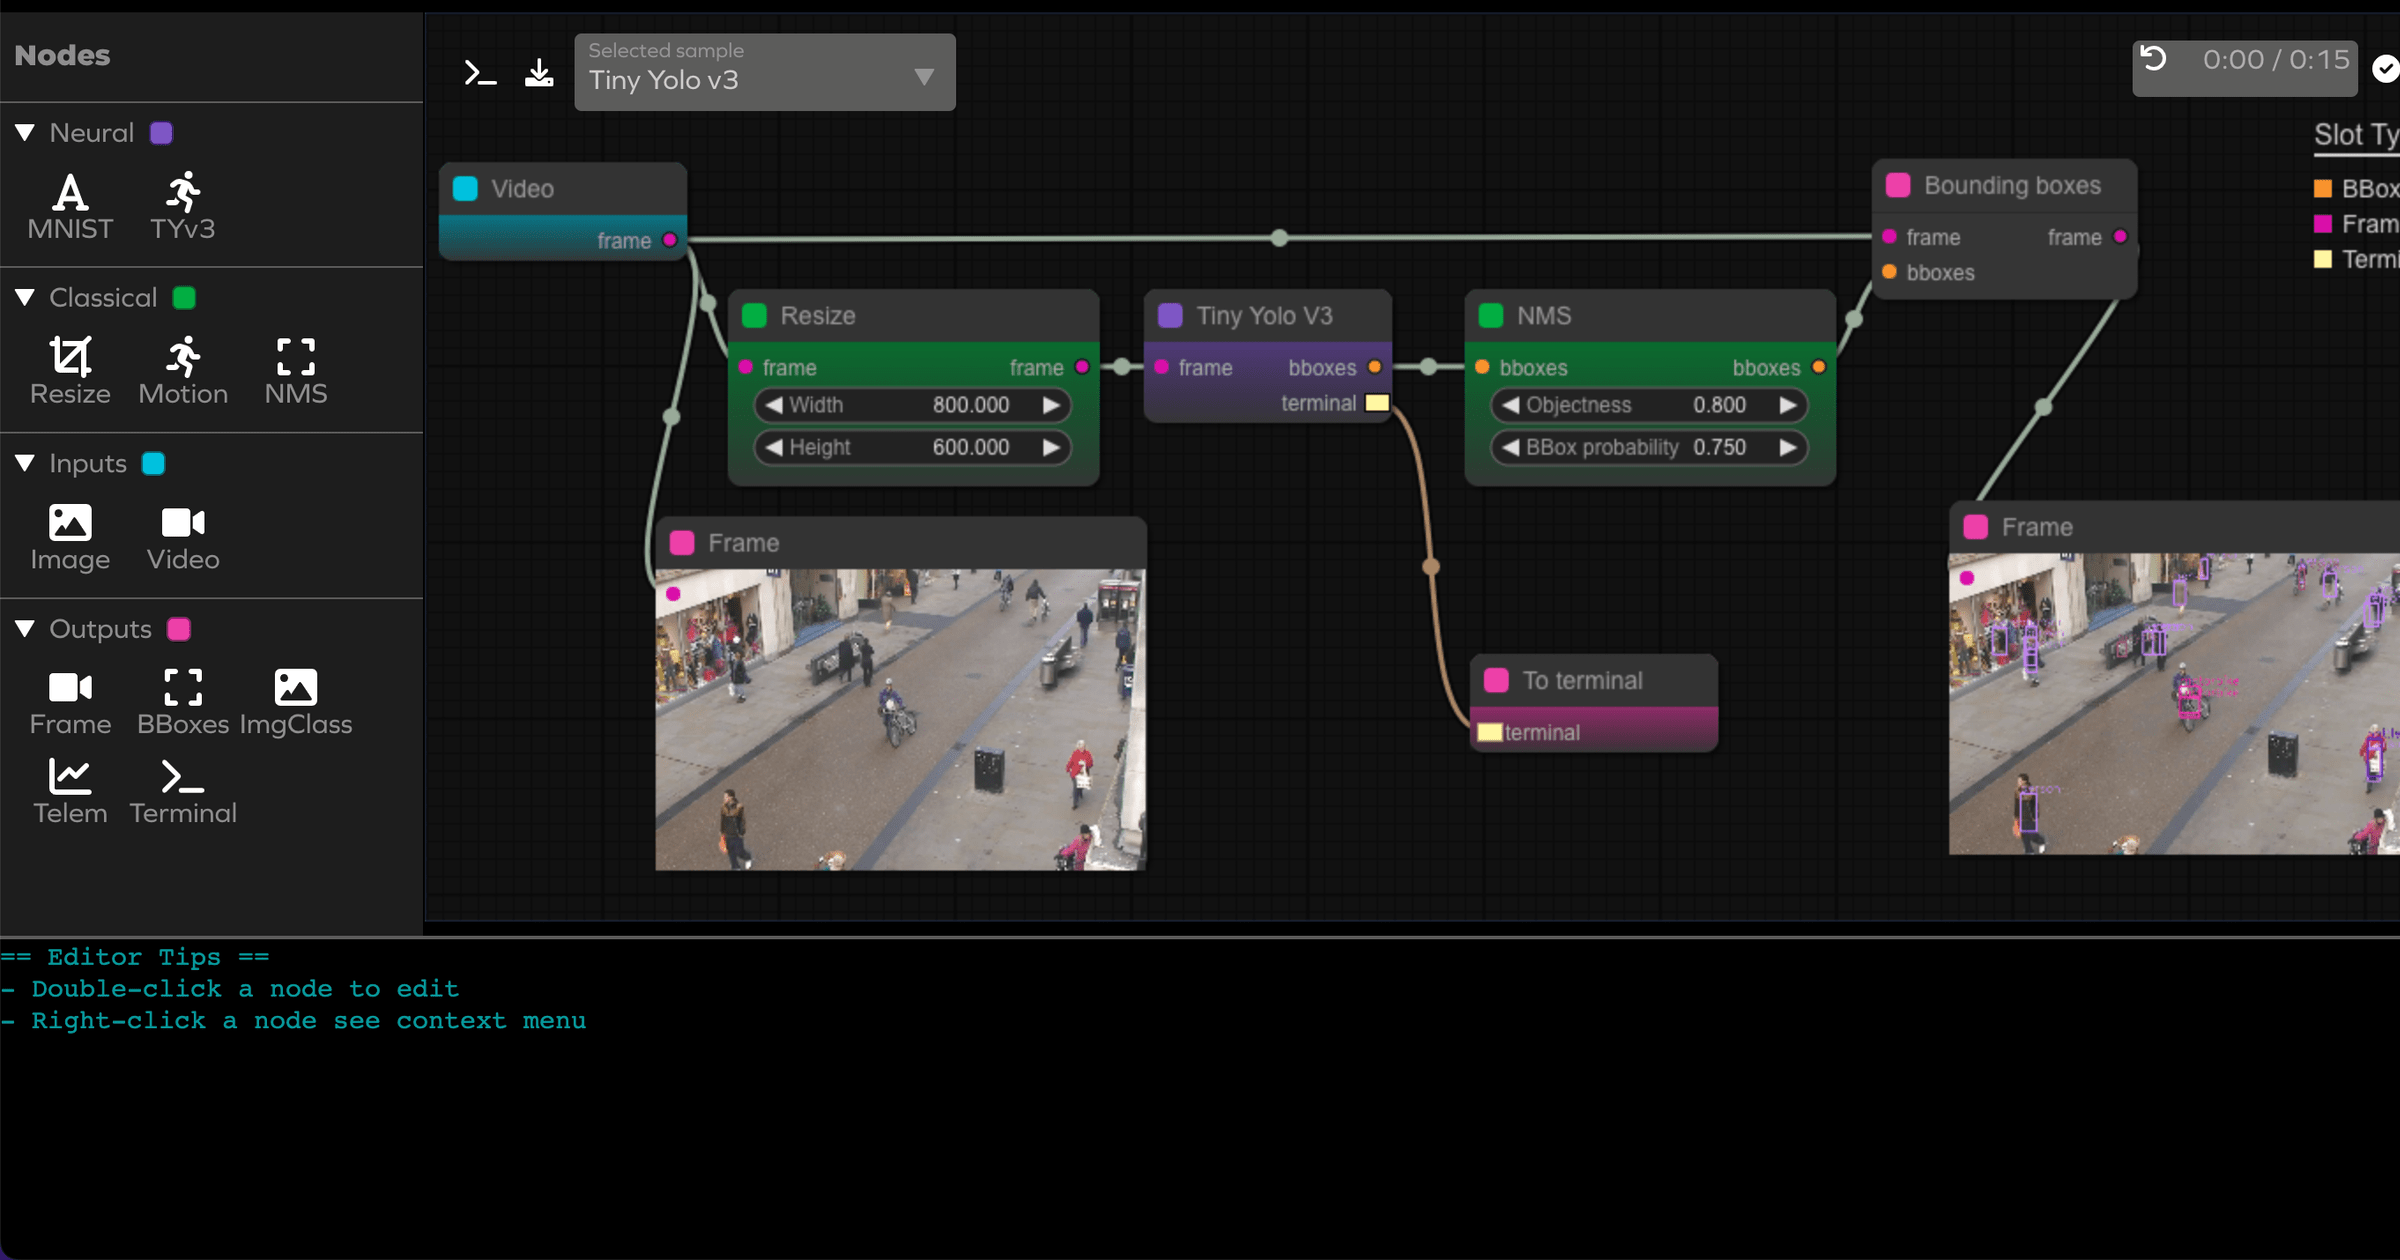Collapse the Neural category
2400x1260 pixels.
pyautogui.click(x=26, y=133)
